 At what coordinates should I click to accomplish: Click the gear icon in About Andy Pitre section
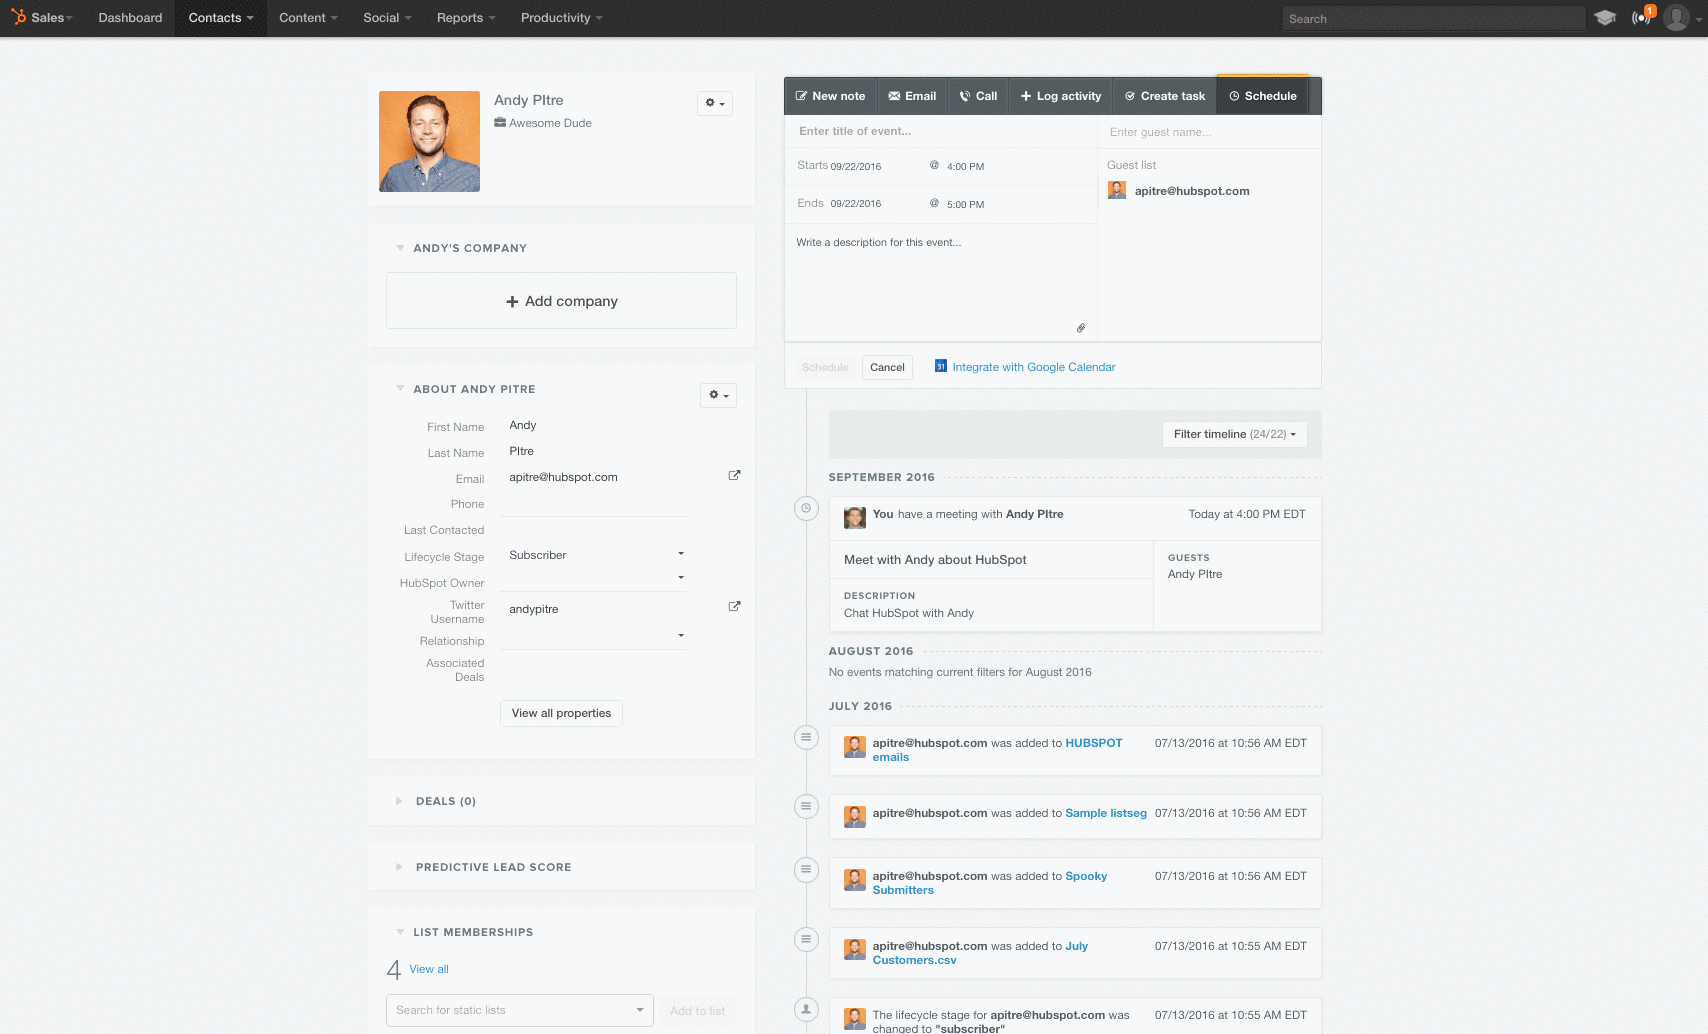718,395
